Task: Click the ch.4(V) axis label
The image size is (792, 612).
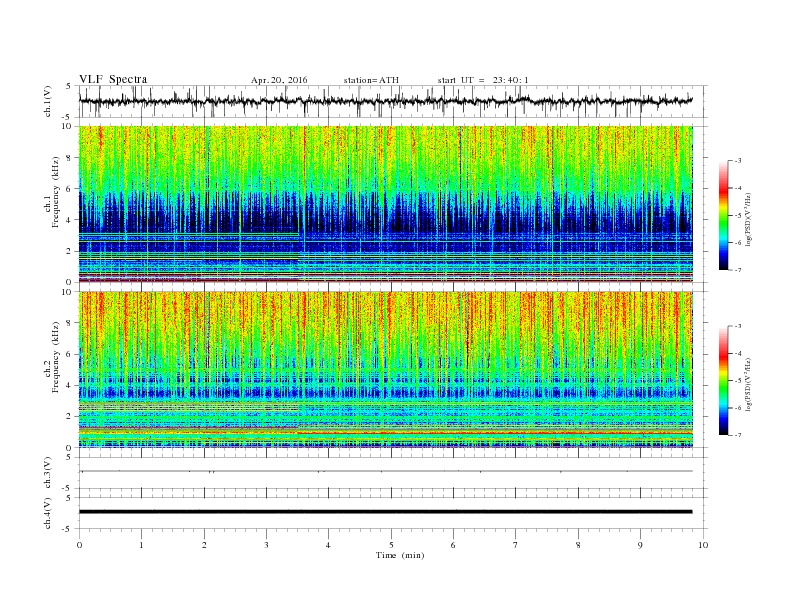Action: [x=48, y=514]
